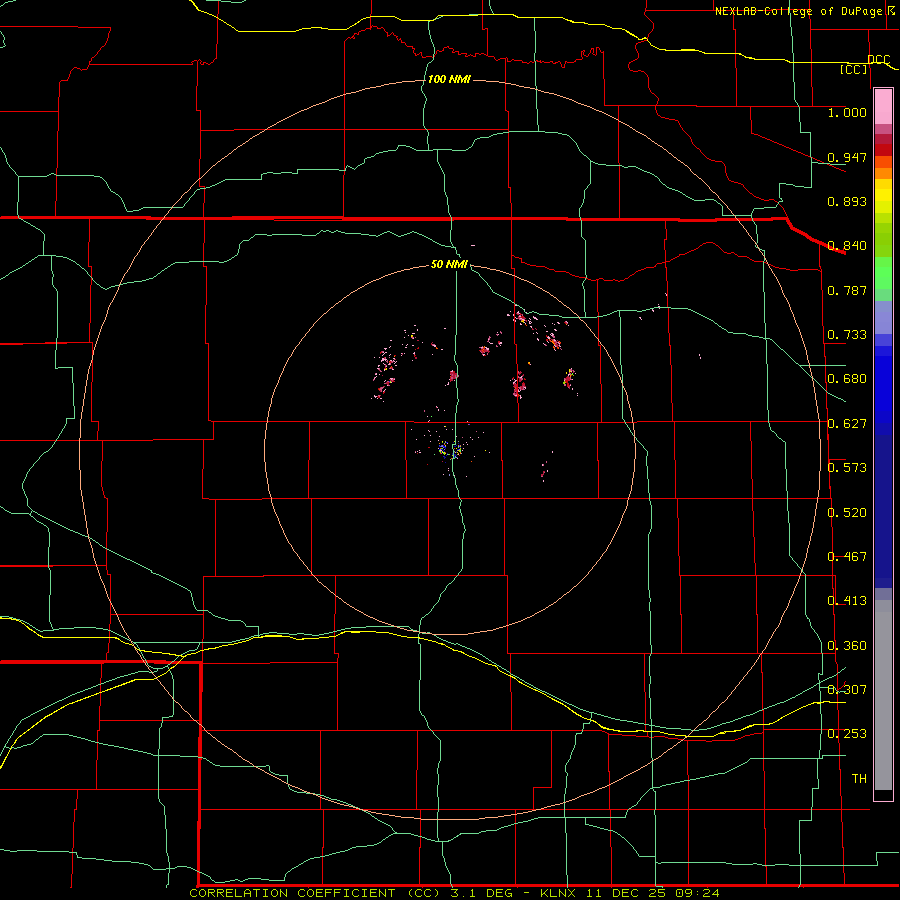The image size is (900, 900).
Task: Click the 1.000 color scale value
Action: click(847, 112)
